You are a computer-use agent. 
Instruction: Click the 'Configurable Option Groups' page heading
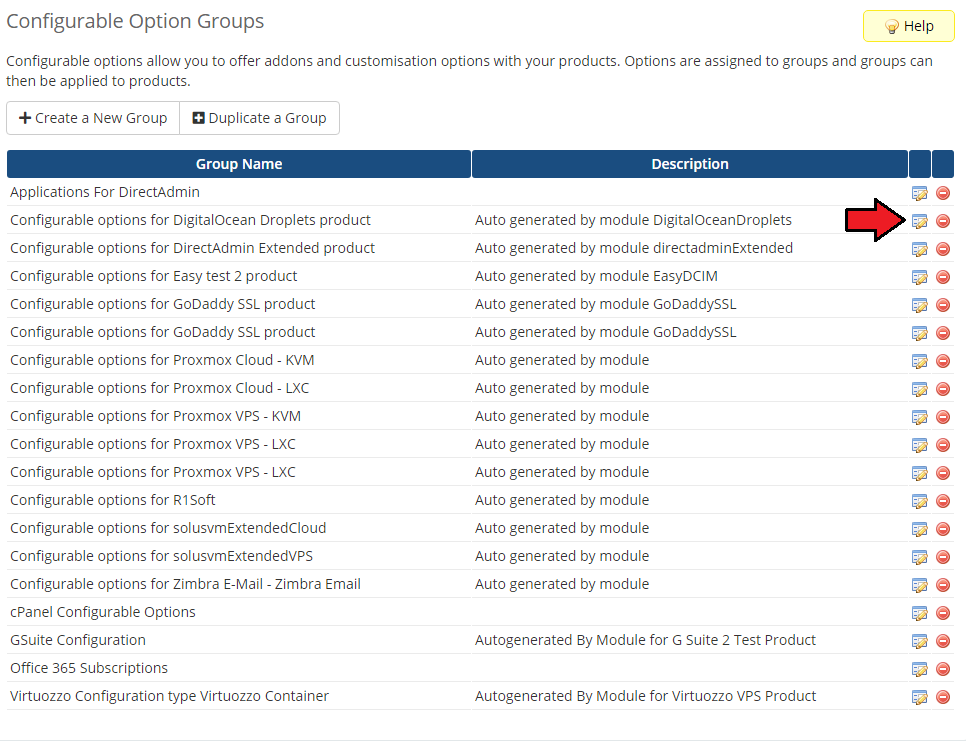click(135, 22)
